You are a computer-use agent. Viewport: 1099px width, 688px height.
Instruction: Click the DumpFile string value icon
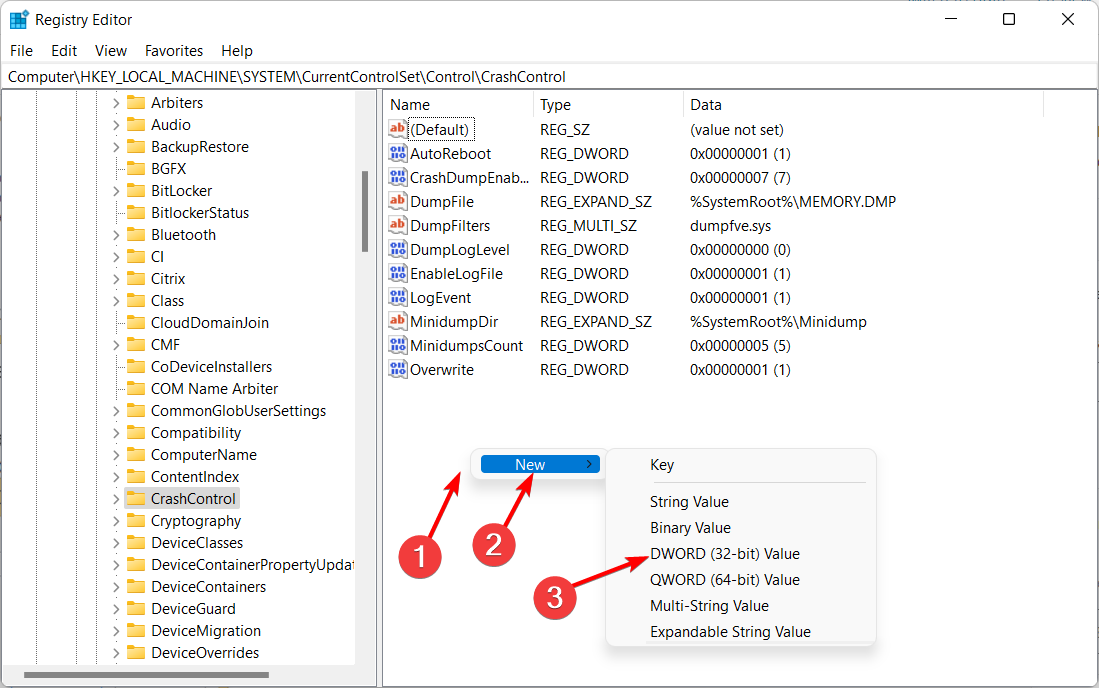click(x=397, y=201)
